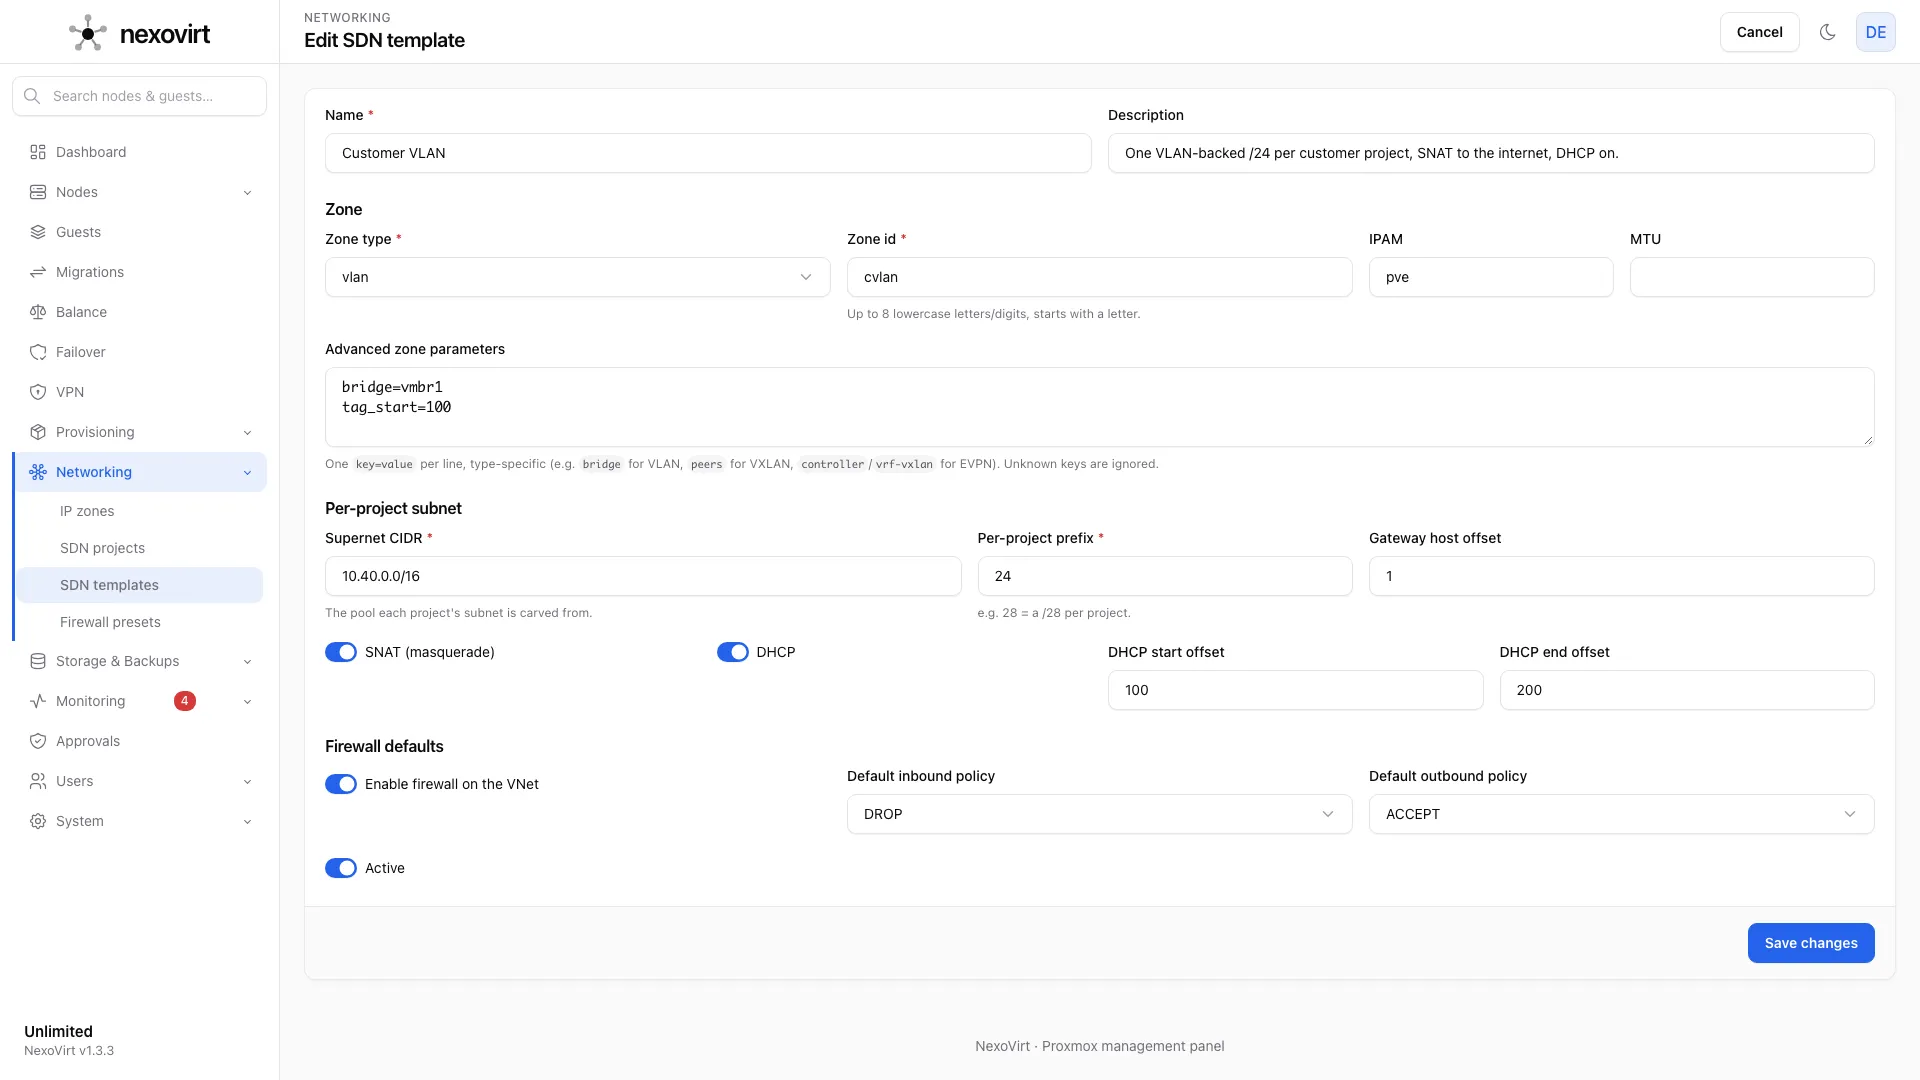The image size is (1920, 1080).
Task: Toggle the DHCP switch
Action: click(x=733, y=652)
